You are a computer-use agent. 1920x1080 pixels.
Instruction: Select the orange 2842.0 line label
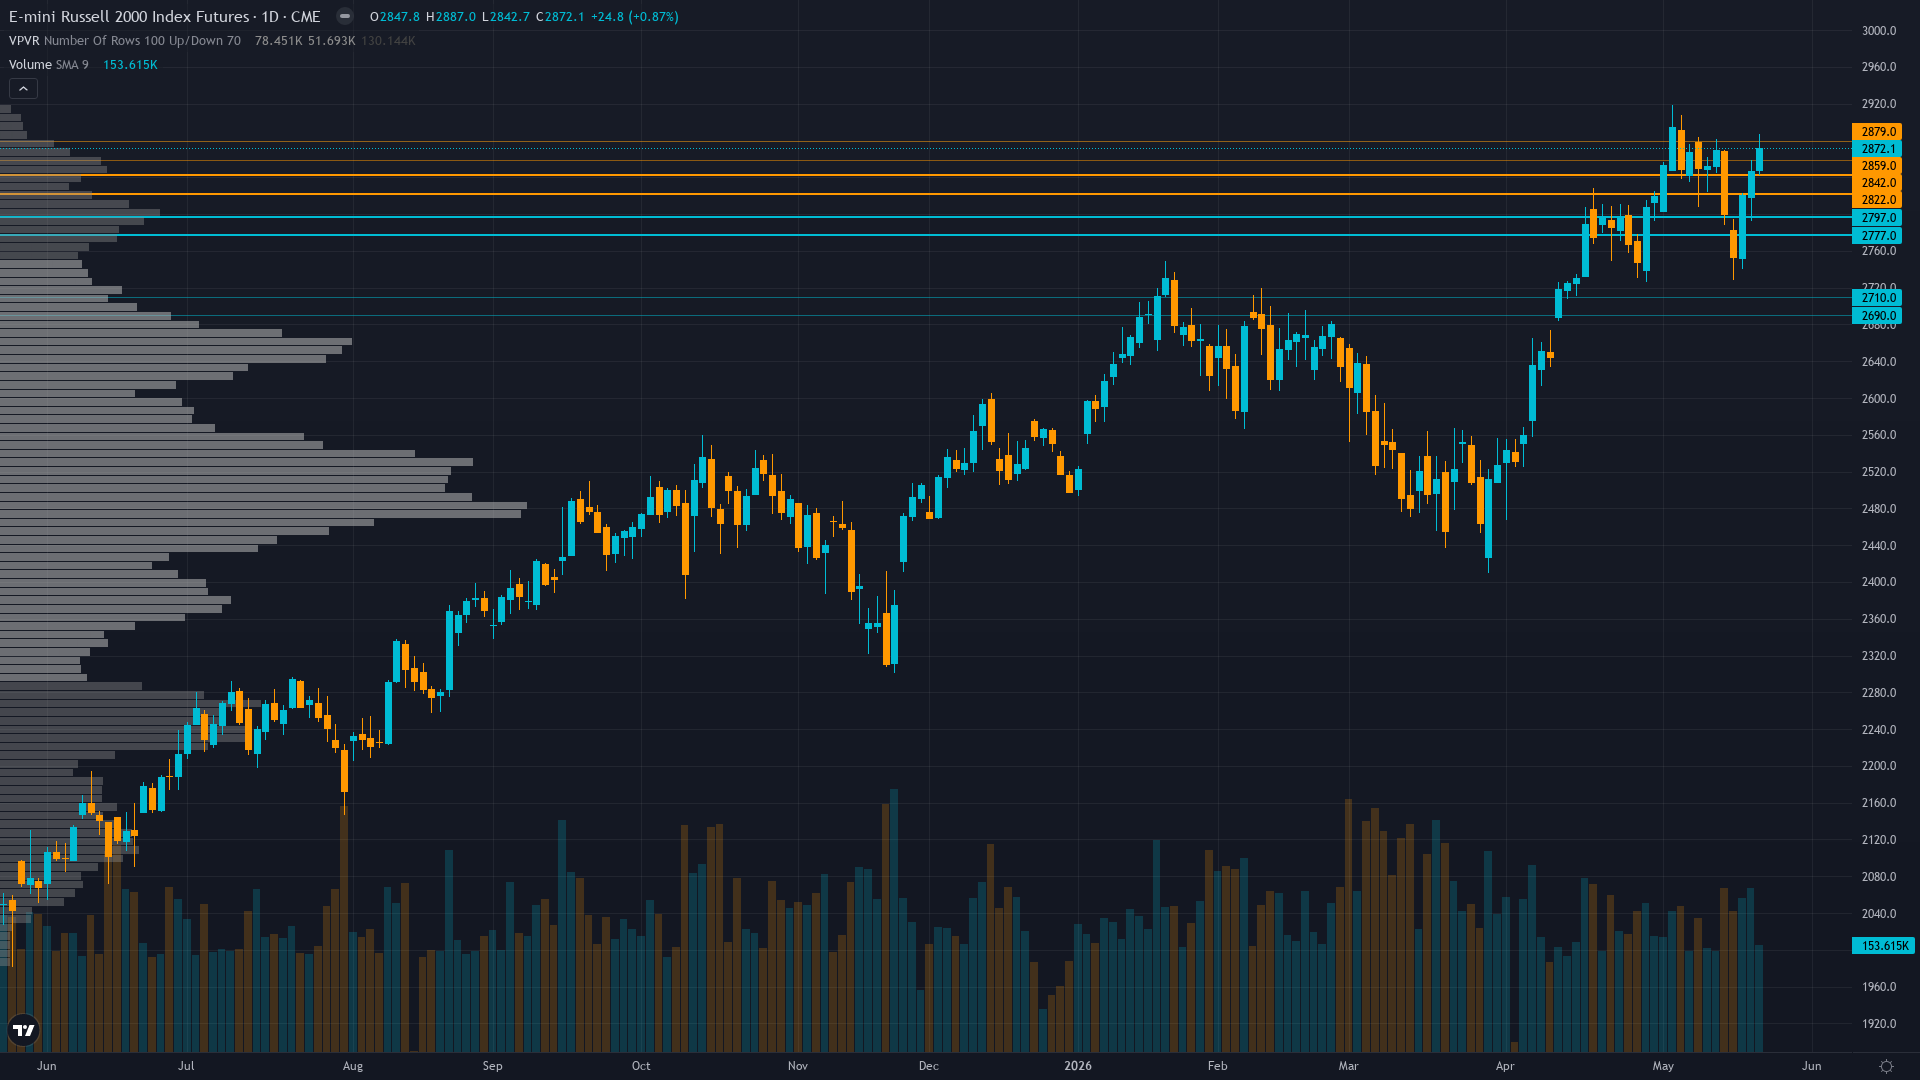point(1877,182)
